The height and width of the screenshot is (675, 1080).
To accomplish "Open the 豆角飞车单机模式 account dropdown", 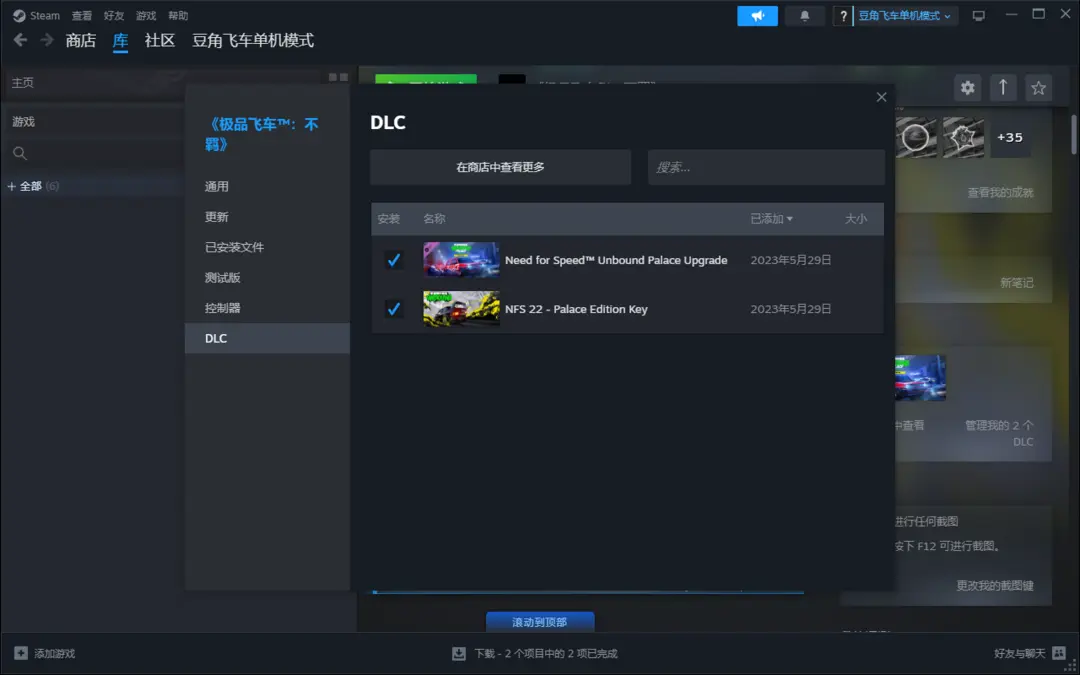I will (905, 16).
